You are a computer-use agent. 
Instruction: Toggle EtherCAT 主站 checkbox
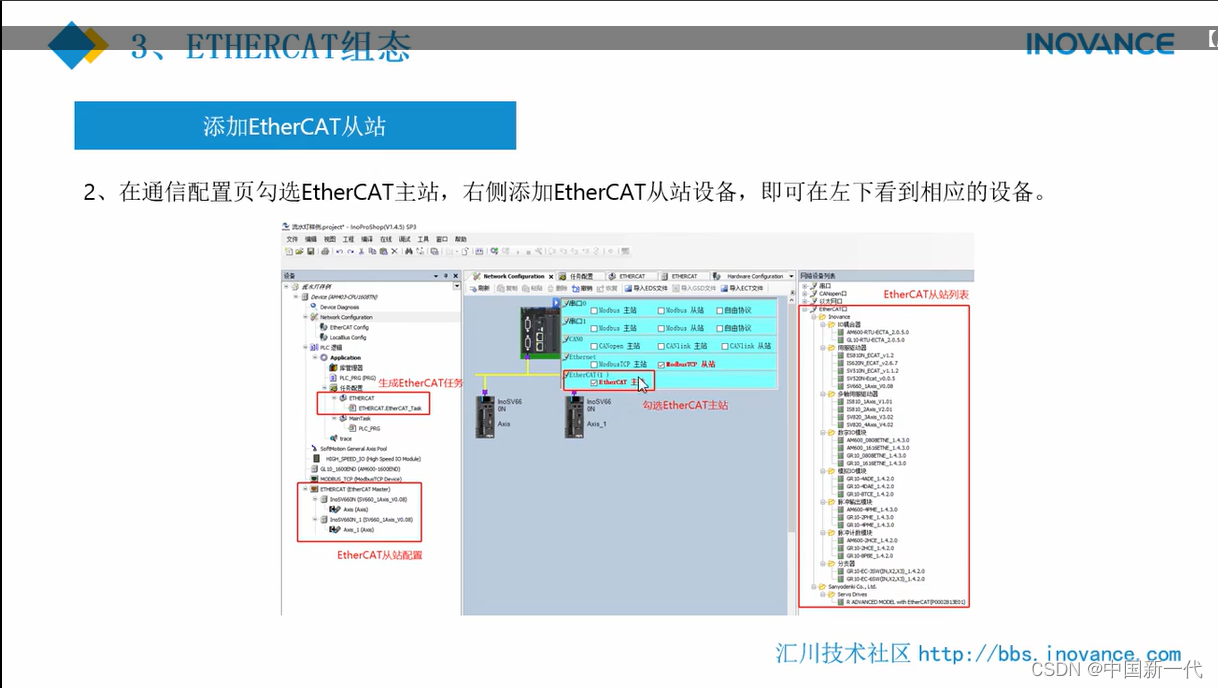click(x=594, y=383)
